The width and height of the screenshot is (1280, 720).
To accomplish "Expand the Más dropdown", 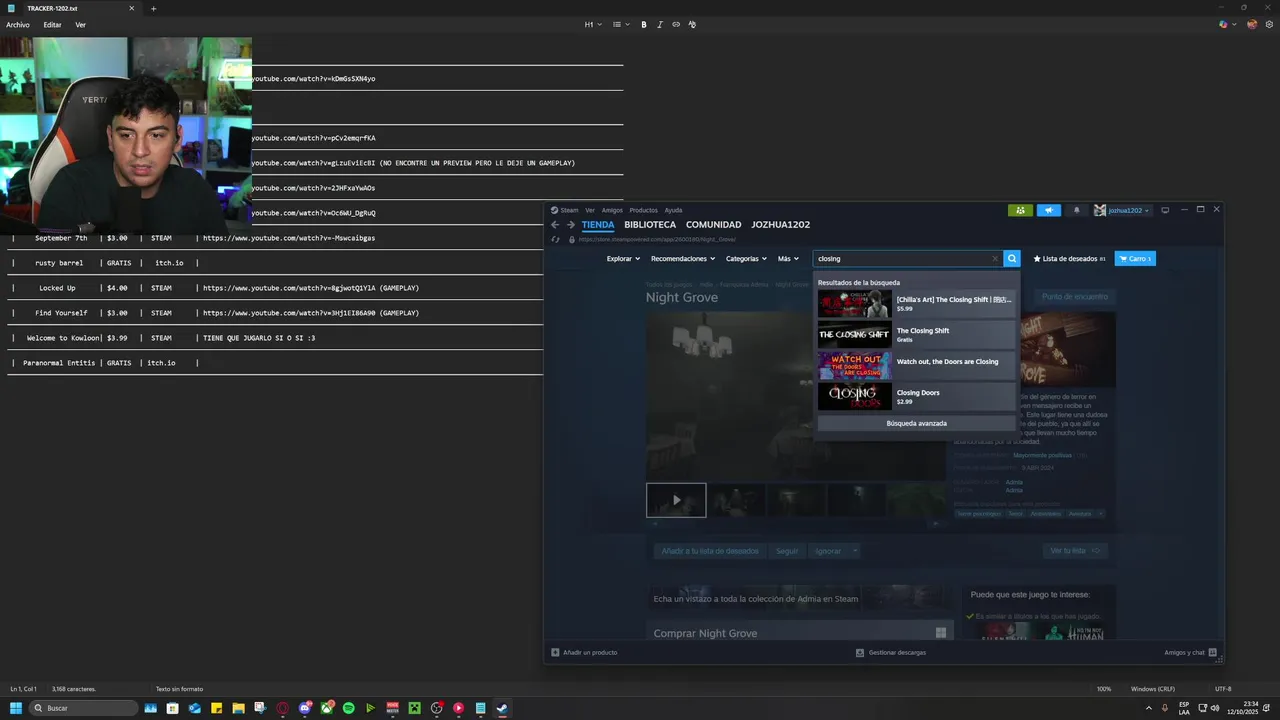I will 789,259.
